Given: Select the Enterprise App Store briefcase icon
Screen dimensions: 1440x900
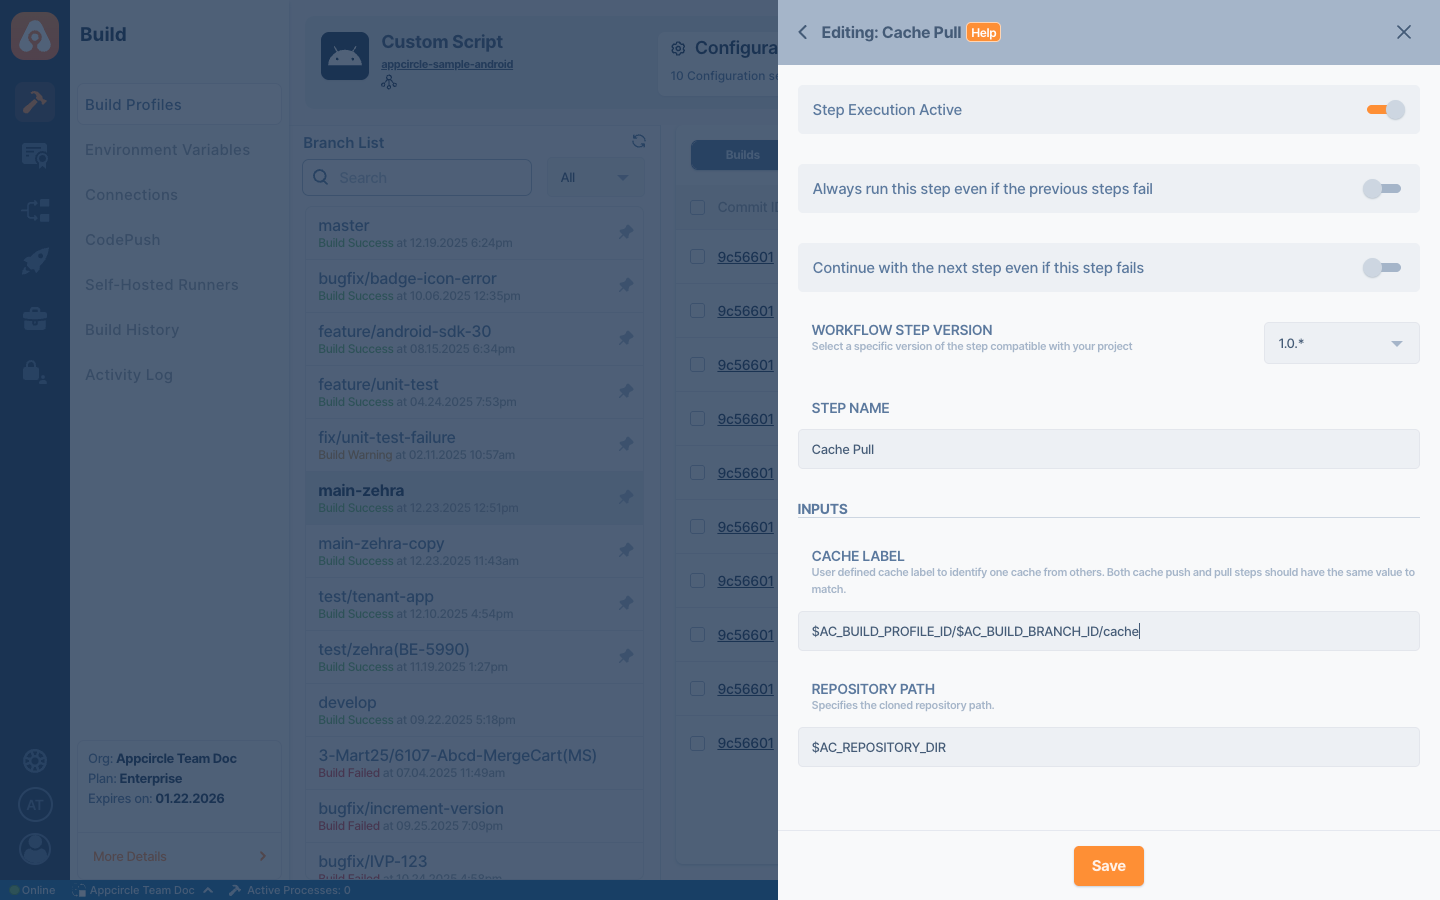Looking at the screenshot, I should point(35,318).
